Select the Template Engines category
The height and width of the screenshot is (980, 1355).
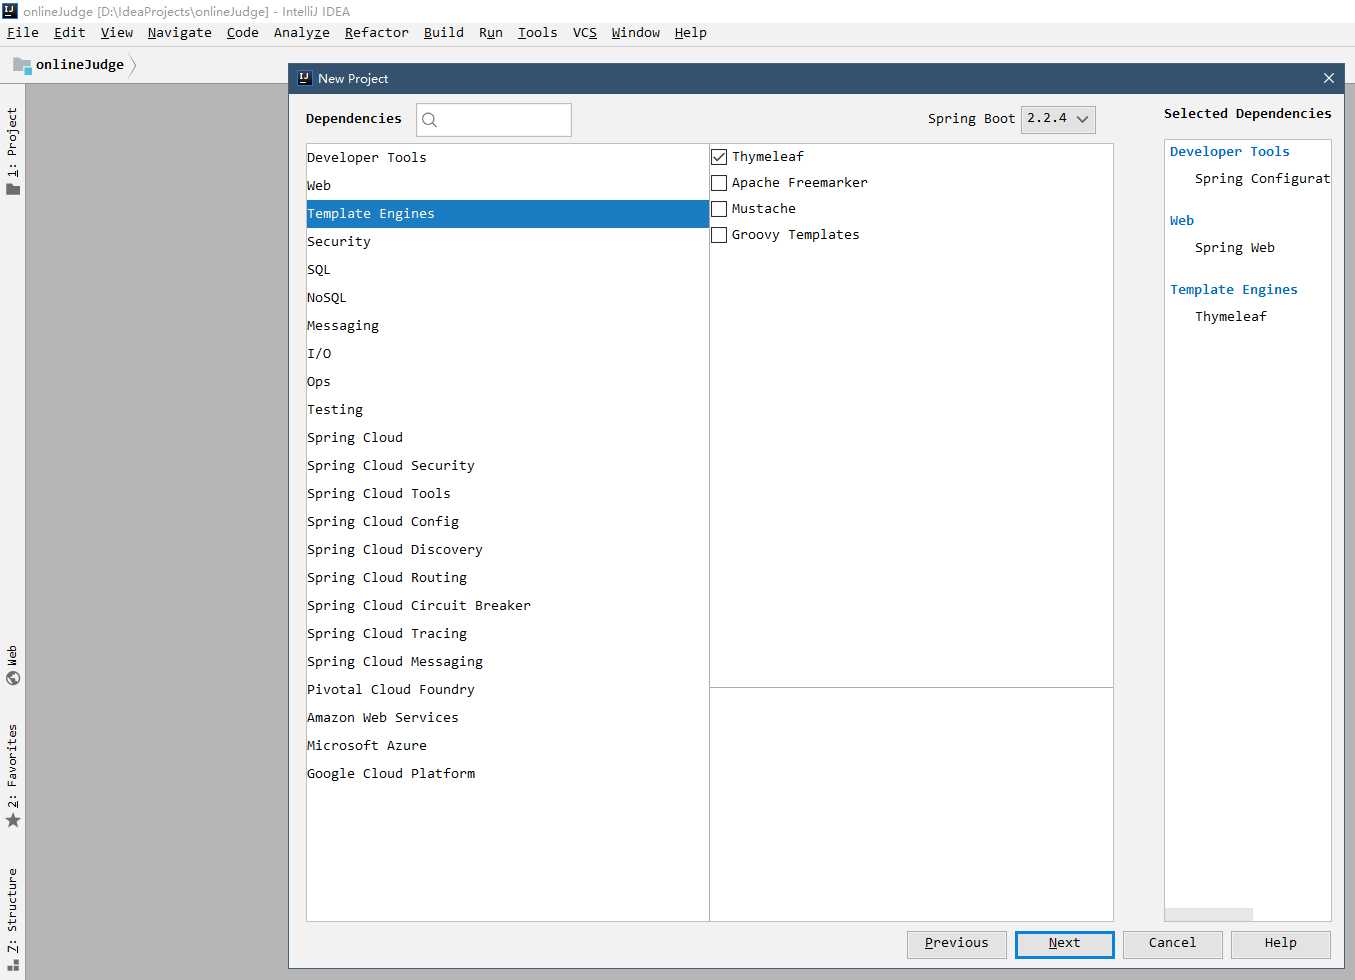click(507, 214)
